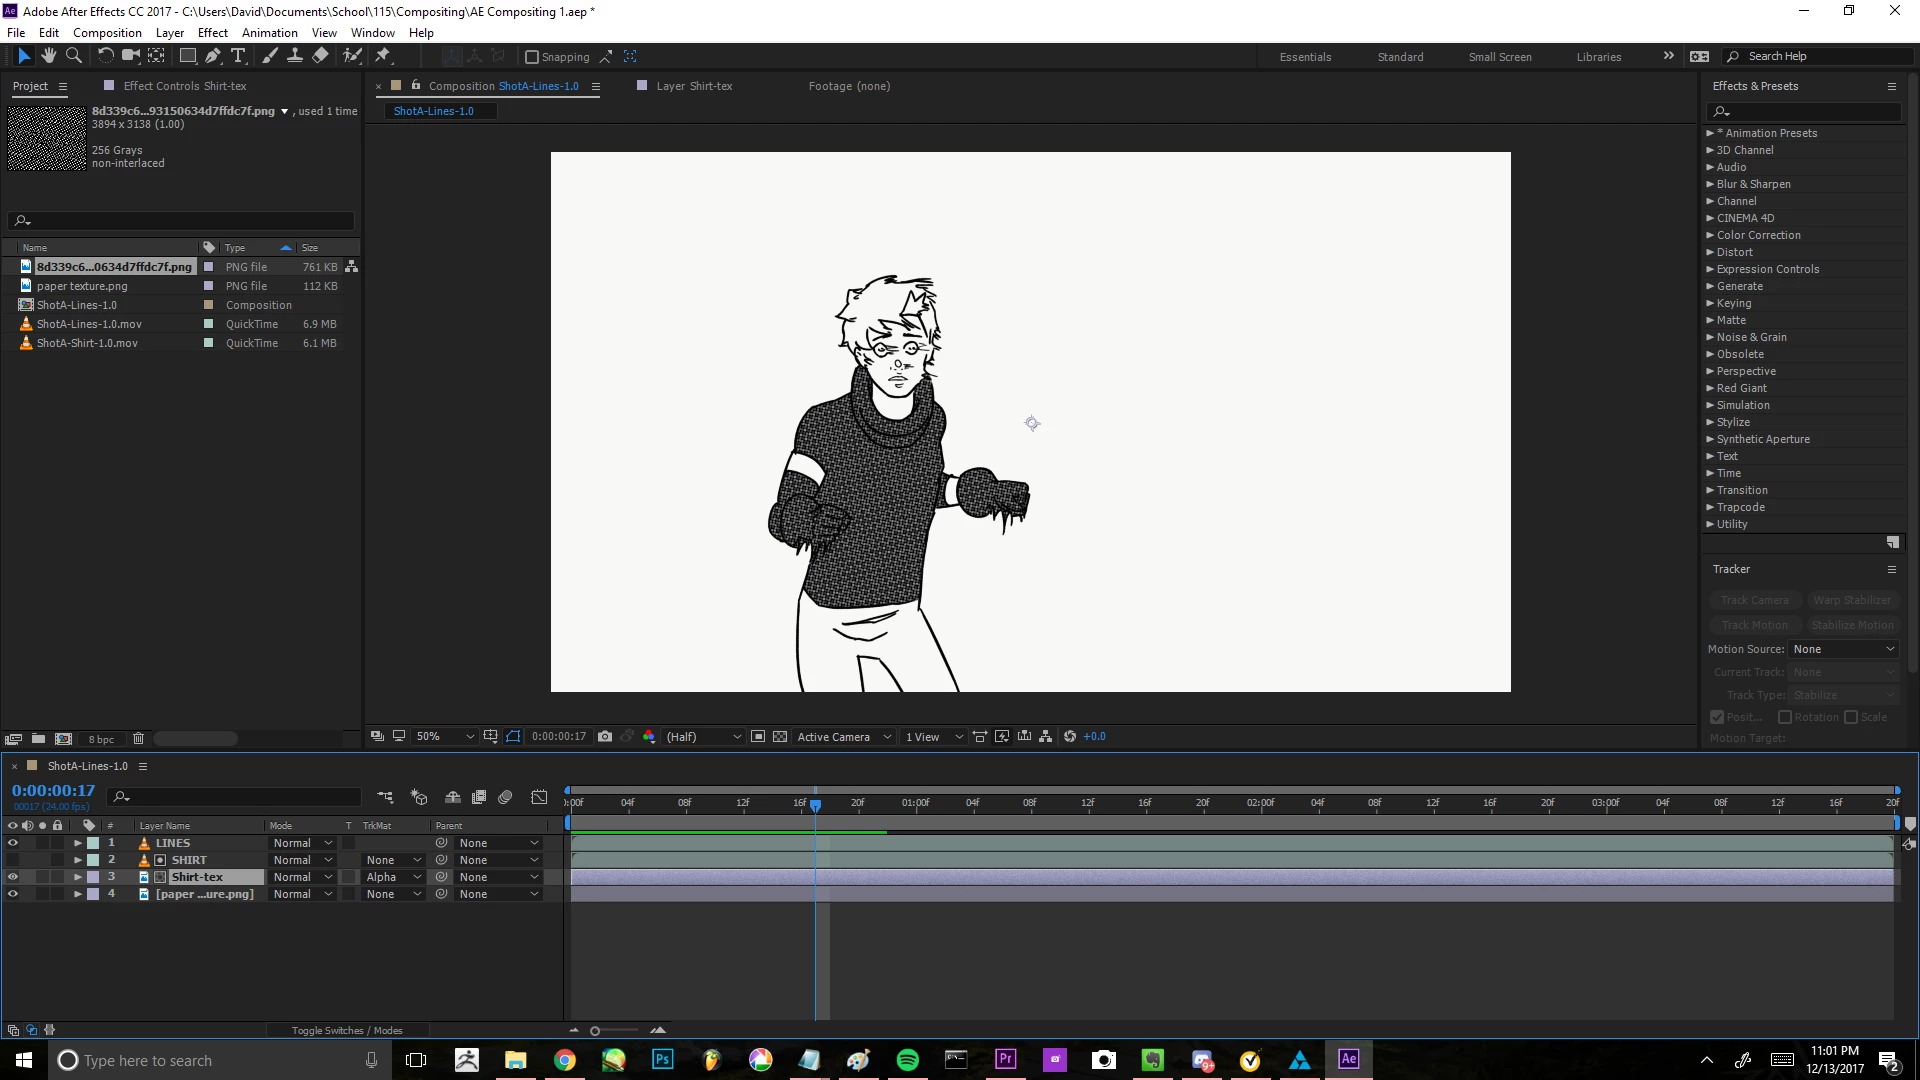The width and height of the screenshot is (1920, 1080).
Task: Open the 50% magnification dropdown
Action: point(445,736)
